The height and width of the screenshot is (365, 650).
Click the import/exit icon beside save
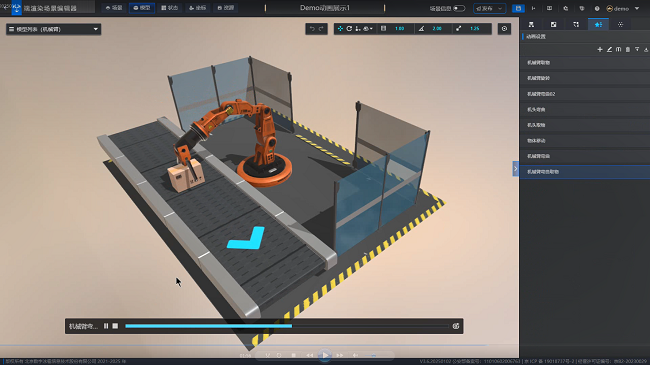pos(534,8)
